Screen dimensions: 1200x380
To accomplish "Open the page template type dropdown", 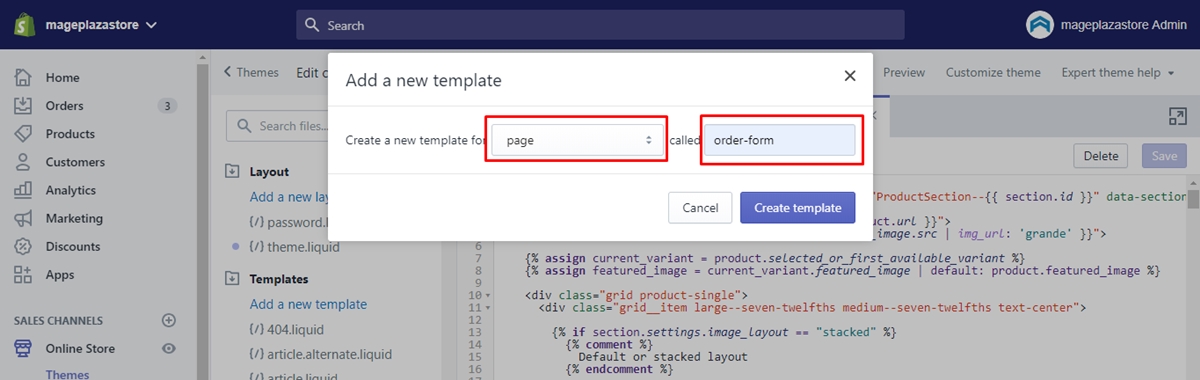I will click(x=579, y=140).
